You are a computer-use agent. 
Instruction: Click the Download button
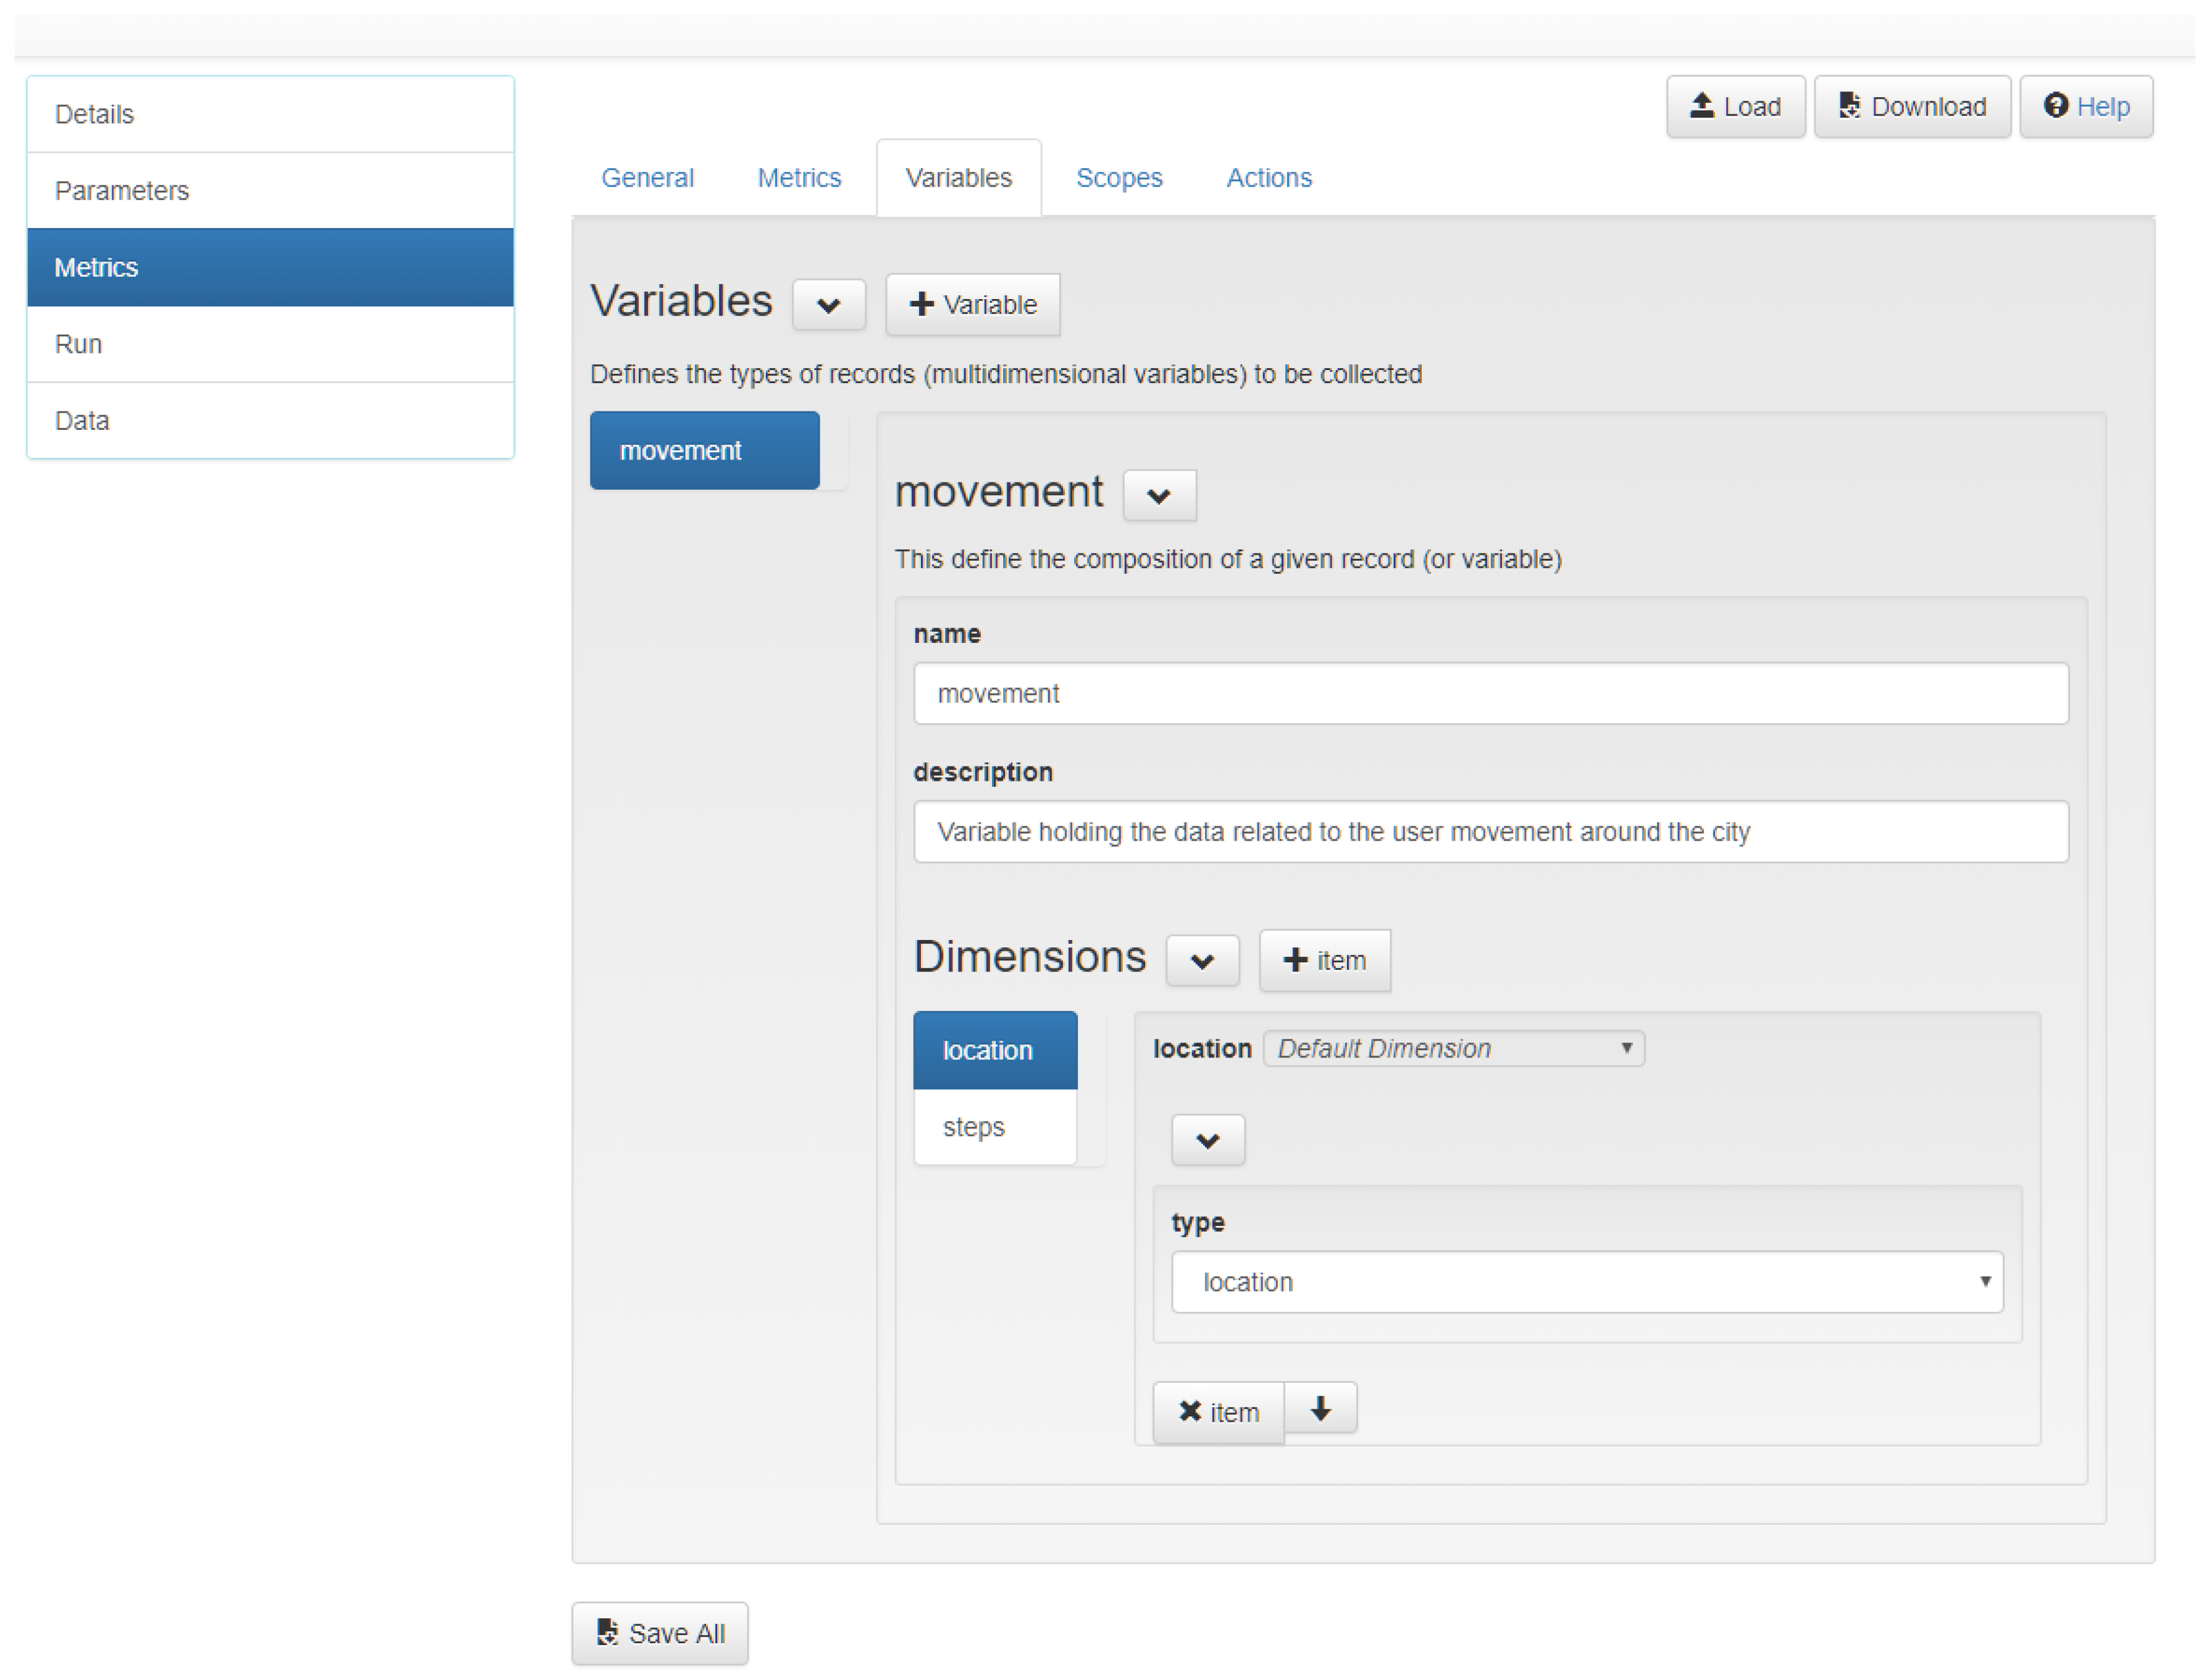[1912, 106]
